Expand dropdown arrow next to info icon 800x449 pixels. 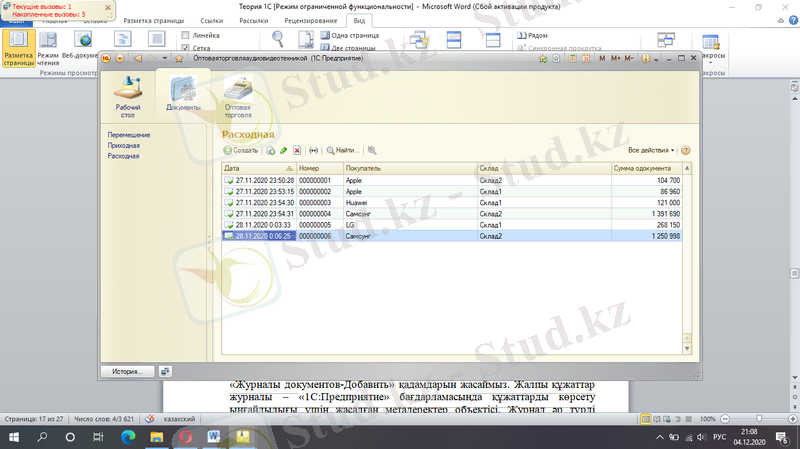656,59
